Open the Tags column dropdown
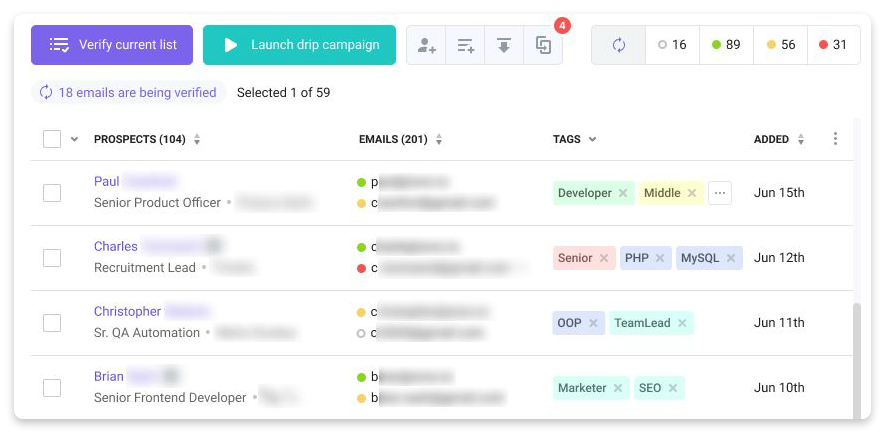 (592, 139)
